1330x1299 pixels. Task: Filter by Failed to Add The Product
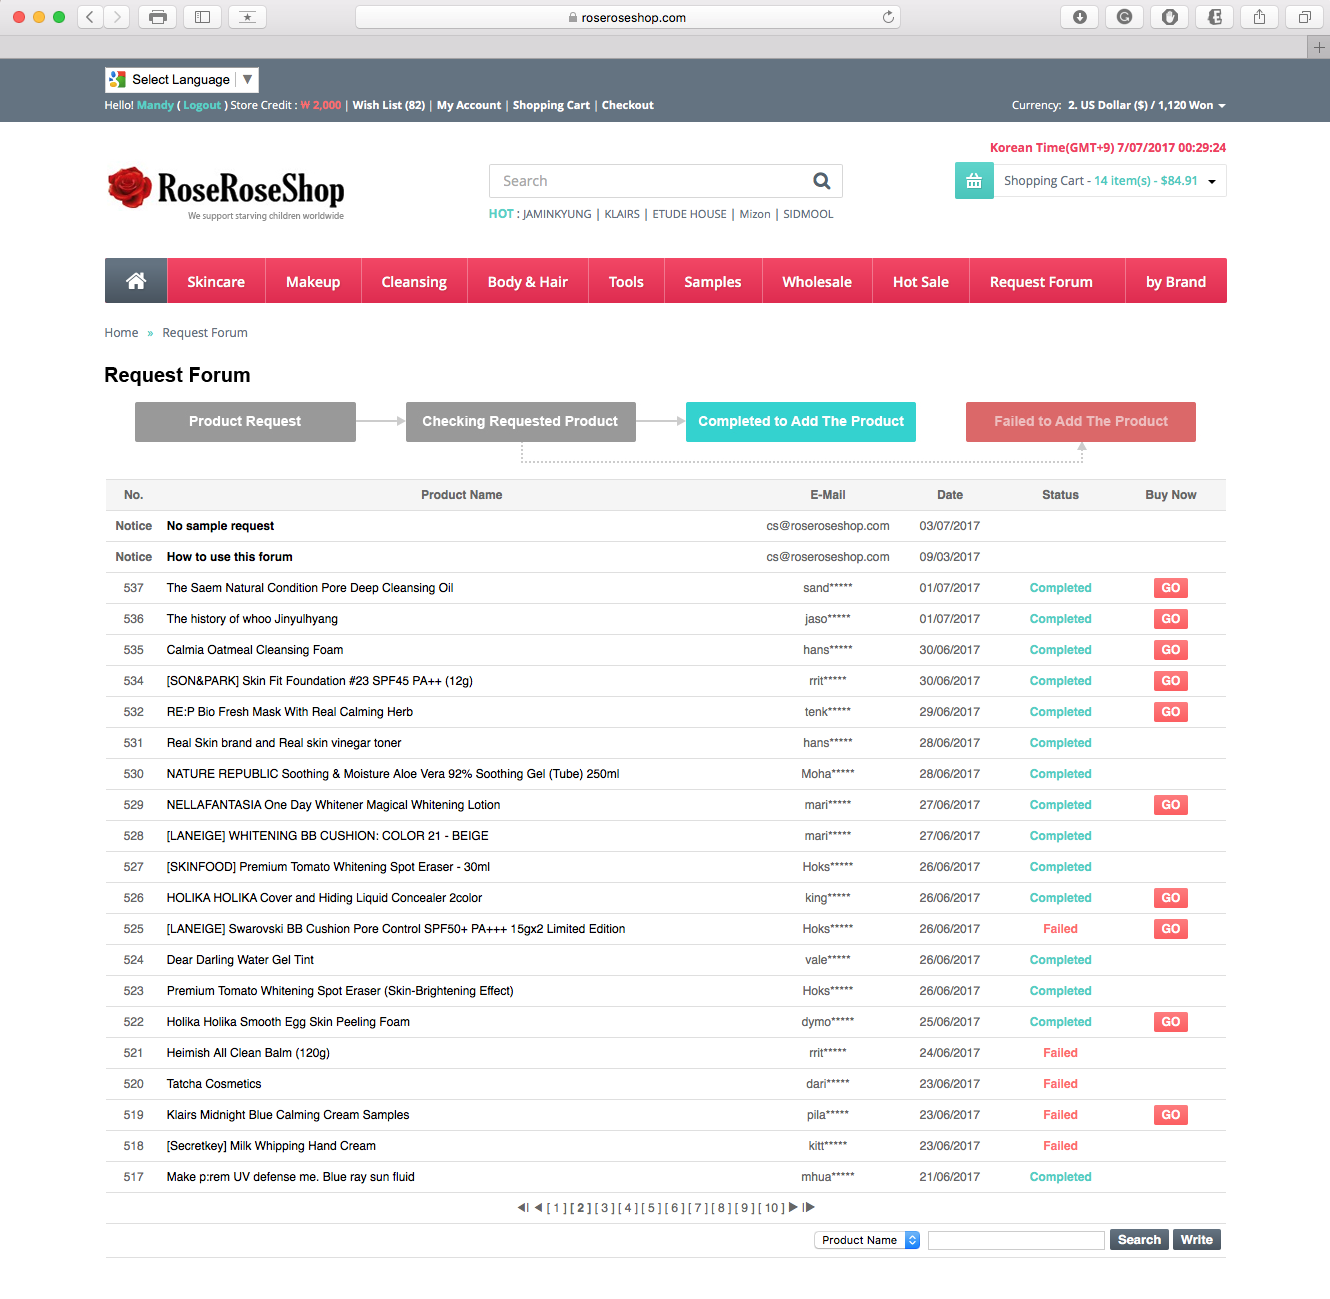pyautogui.click(x=1081, y=422)
